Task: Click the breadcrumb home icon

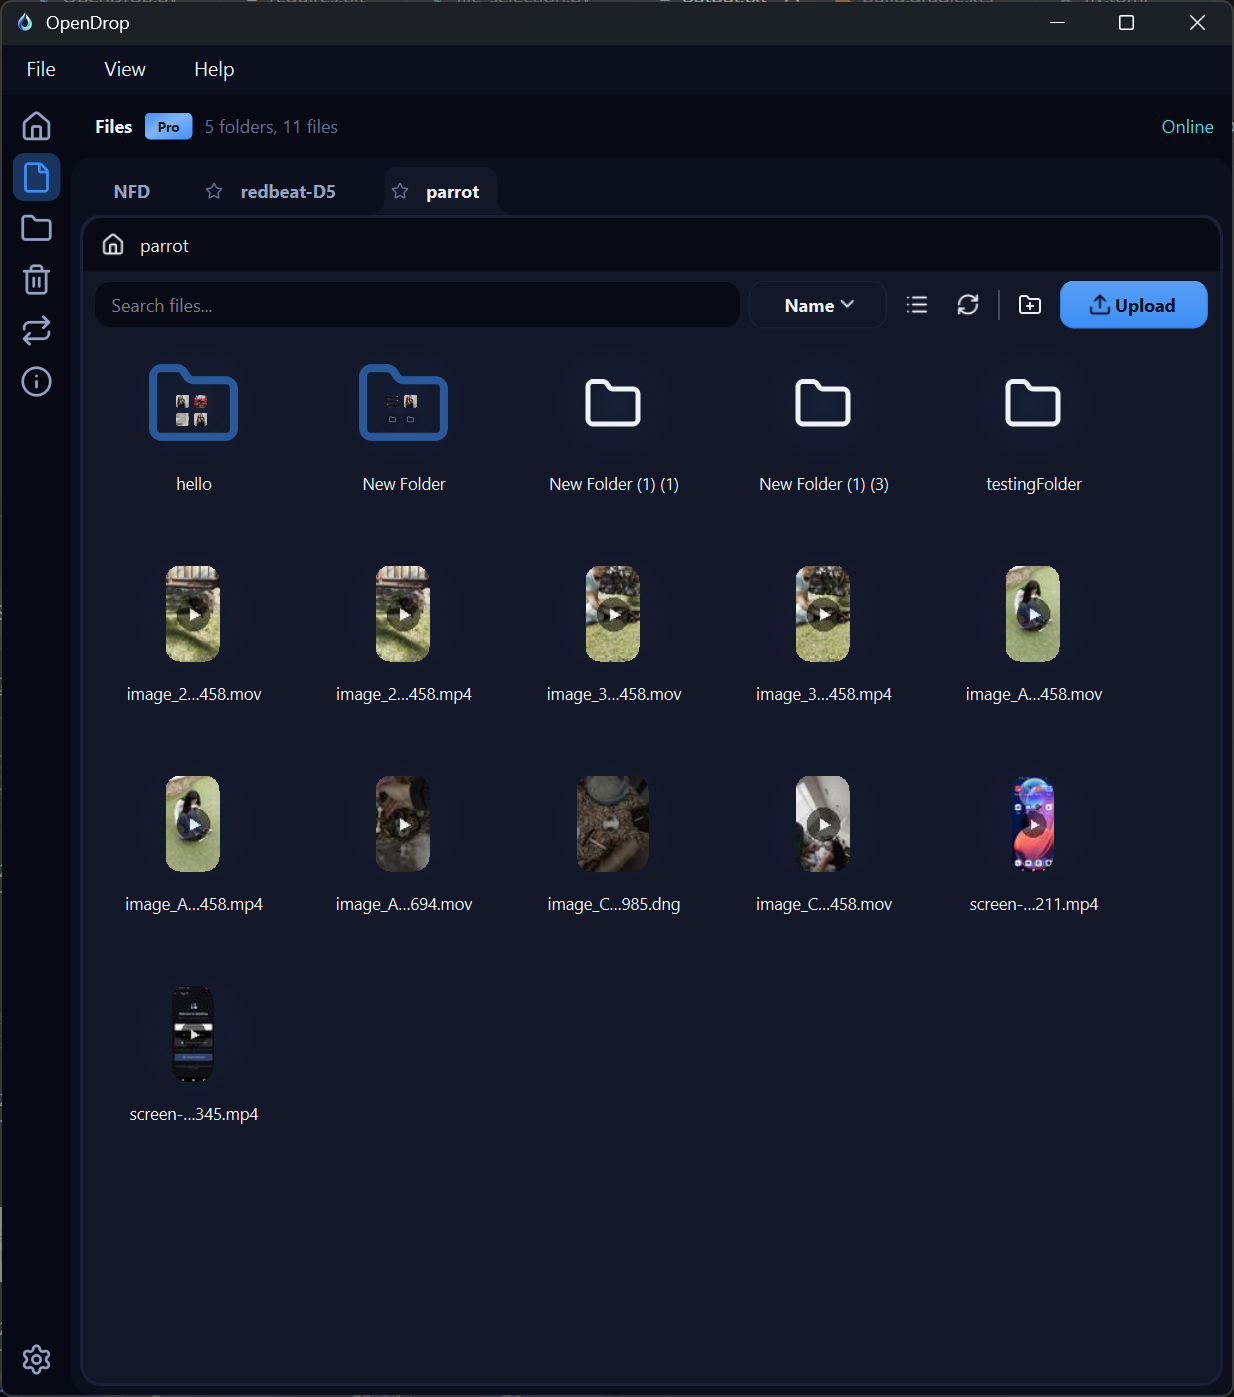Action: tap(113, 245)
